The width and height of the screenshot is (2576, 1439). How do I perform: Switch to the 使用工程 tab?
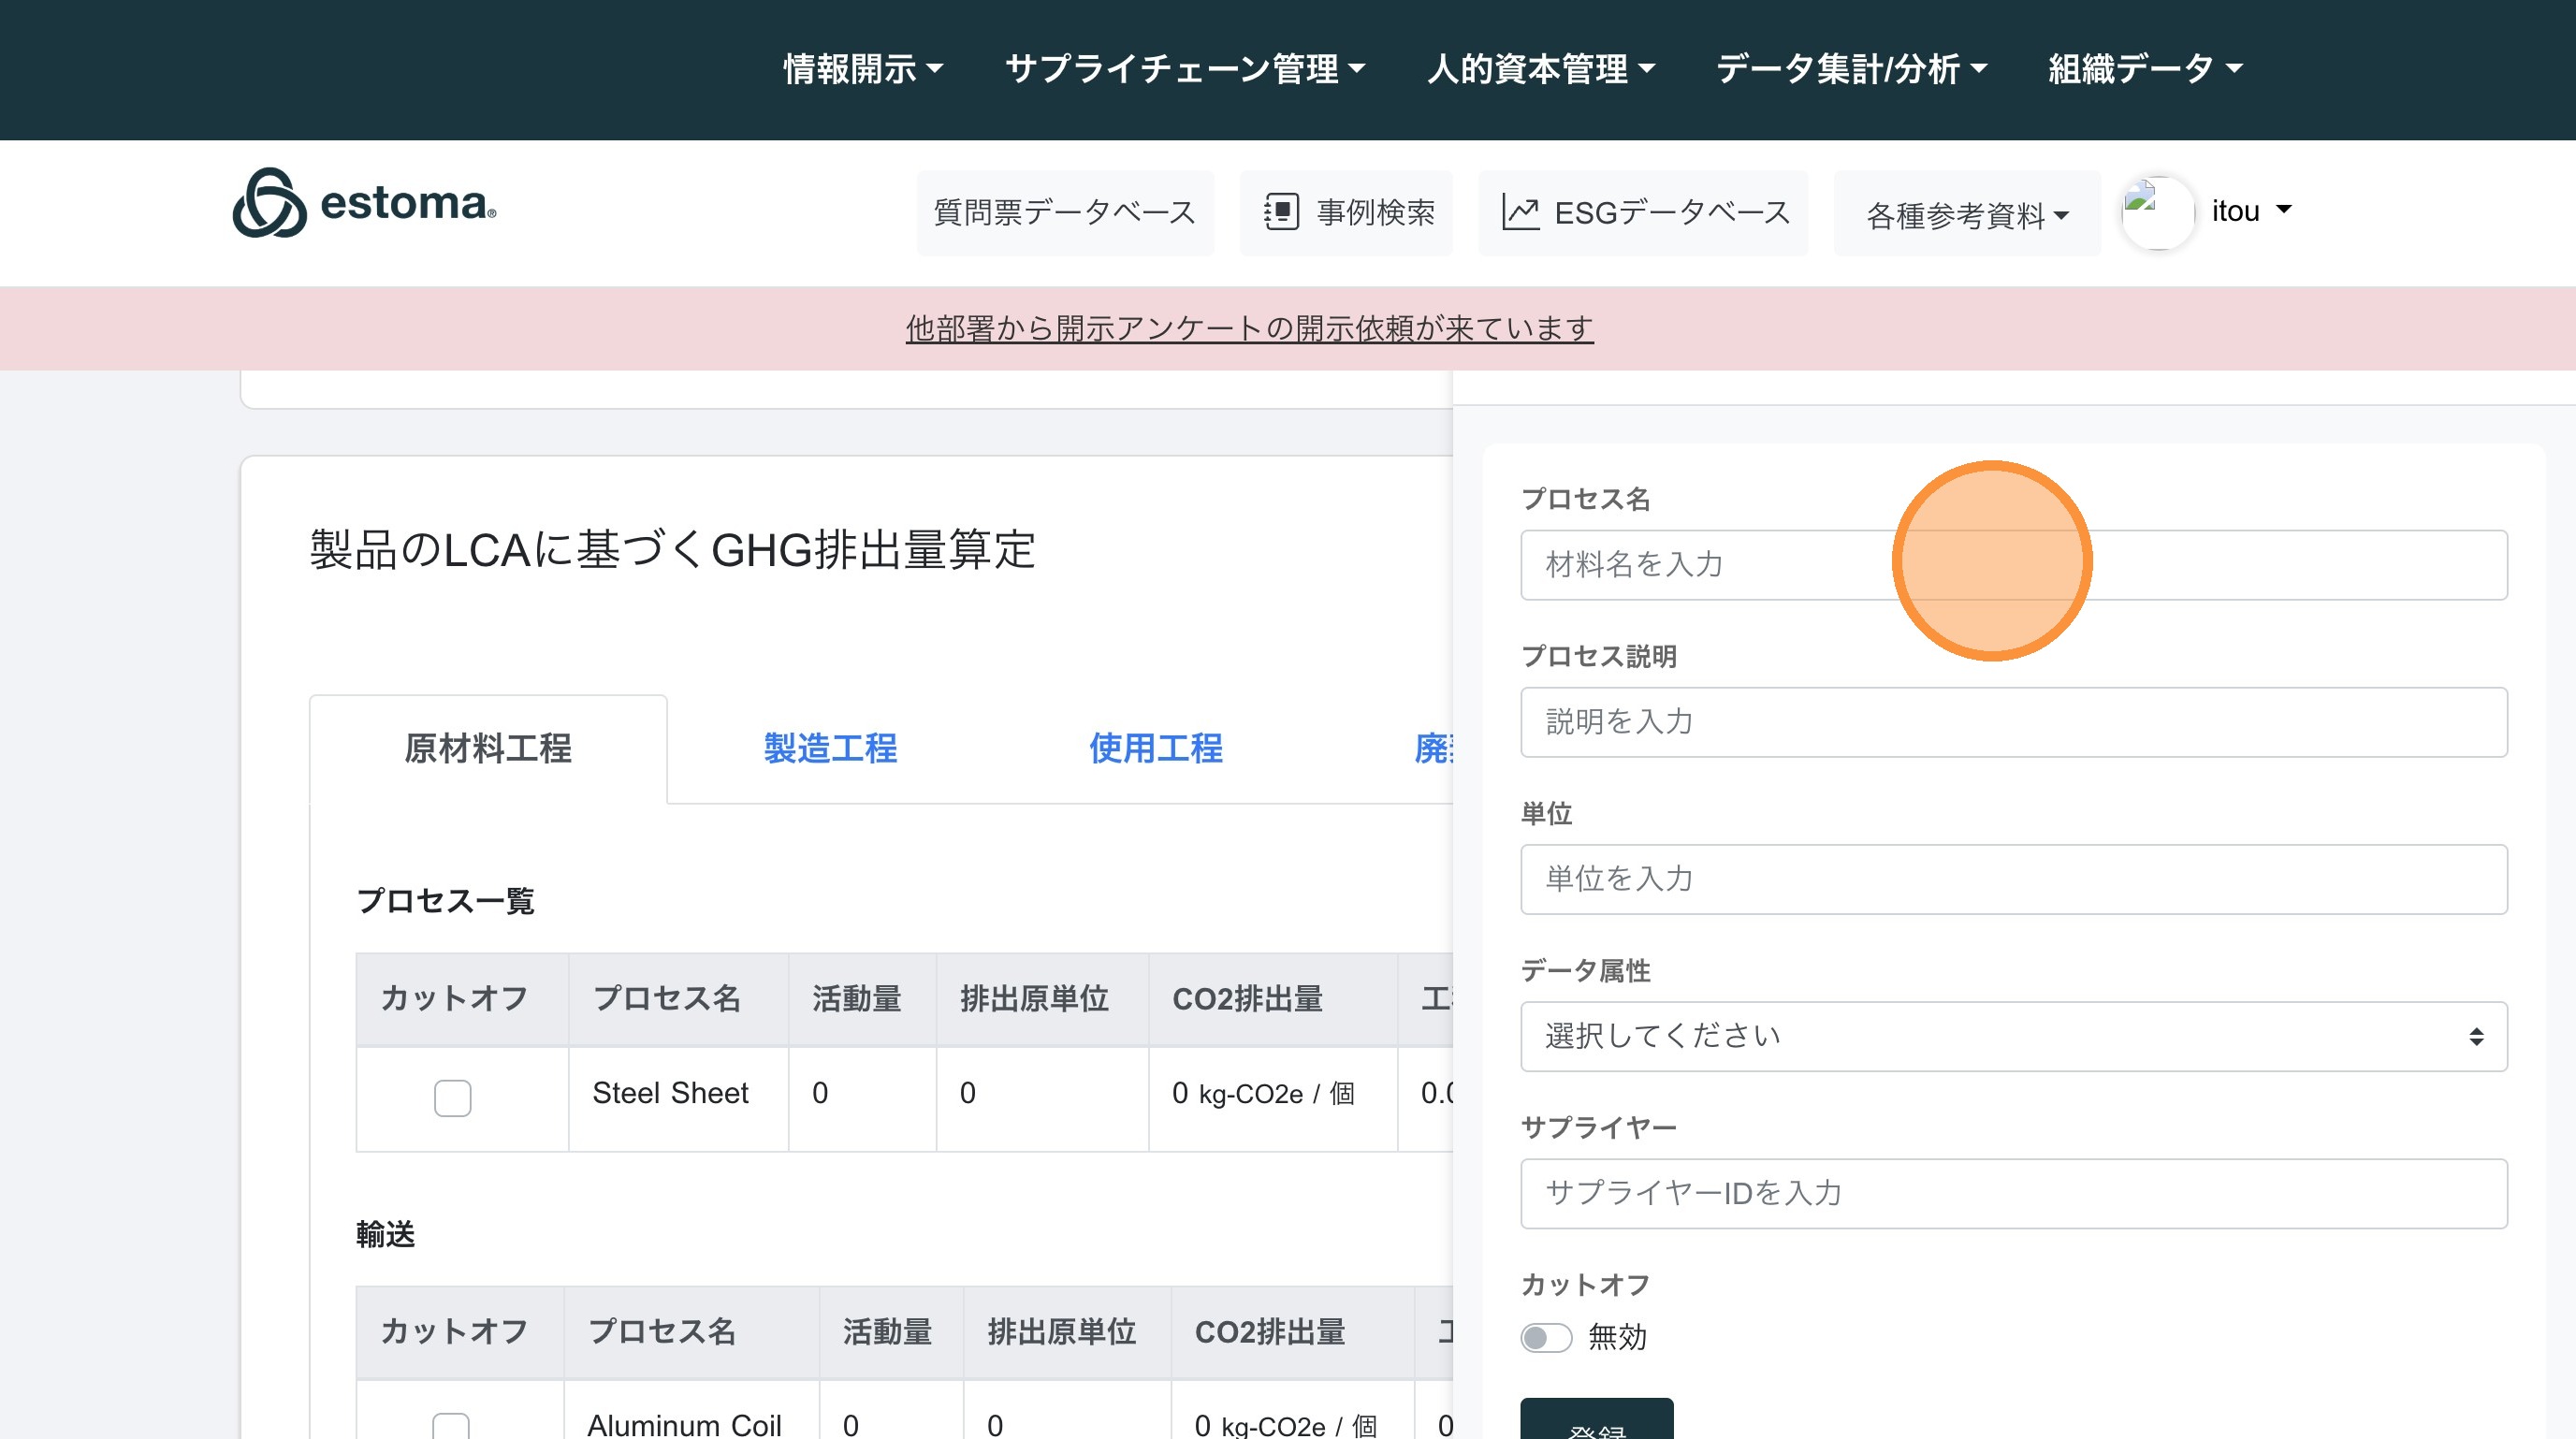(1155, 748)
